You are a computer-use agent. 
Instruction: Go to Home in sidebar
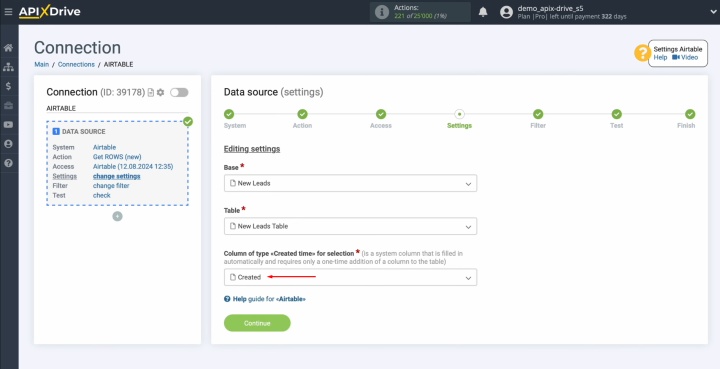[8, 48]
